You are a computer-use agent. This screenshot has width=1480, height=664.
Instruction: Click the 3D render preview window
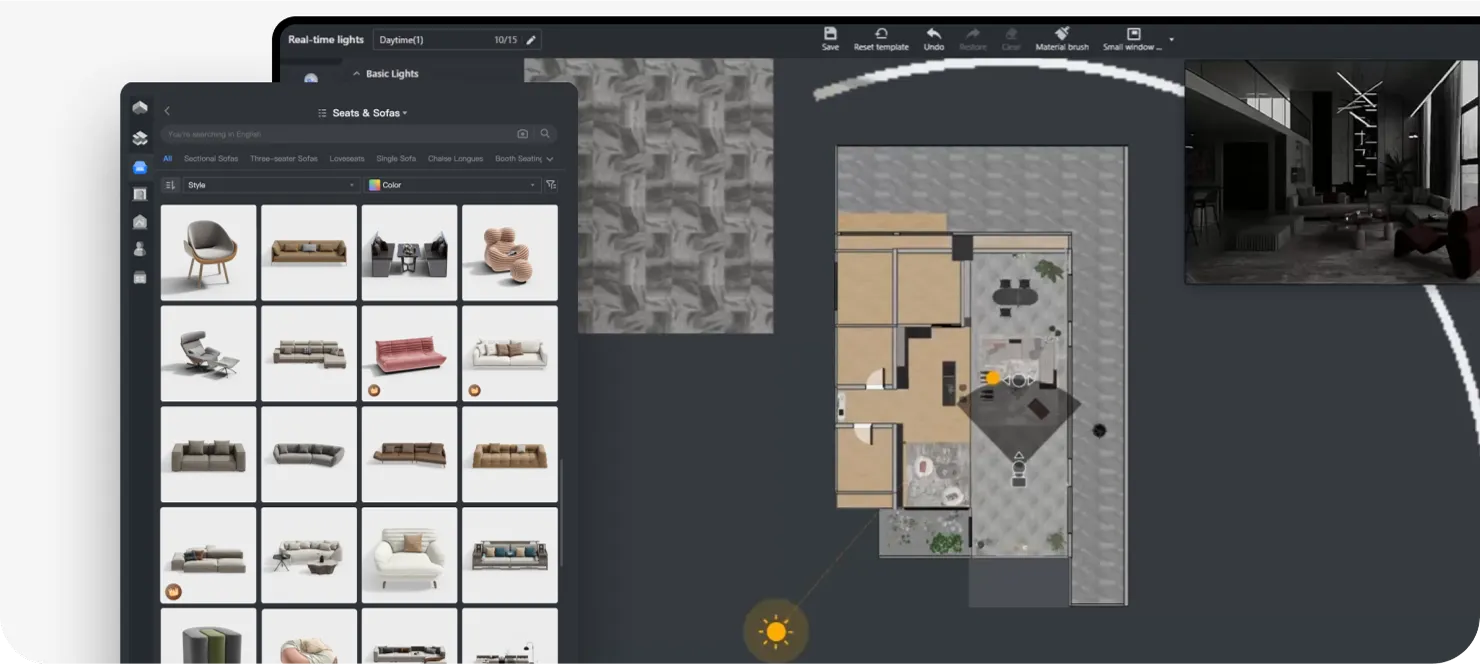1332,172
